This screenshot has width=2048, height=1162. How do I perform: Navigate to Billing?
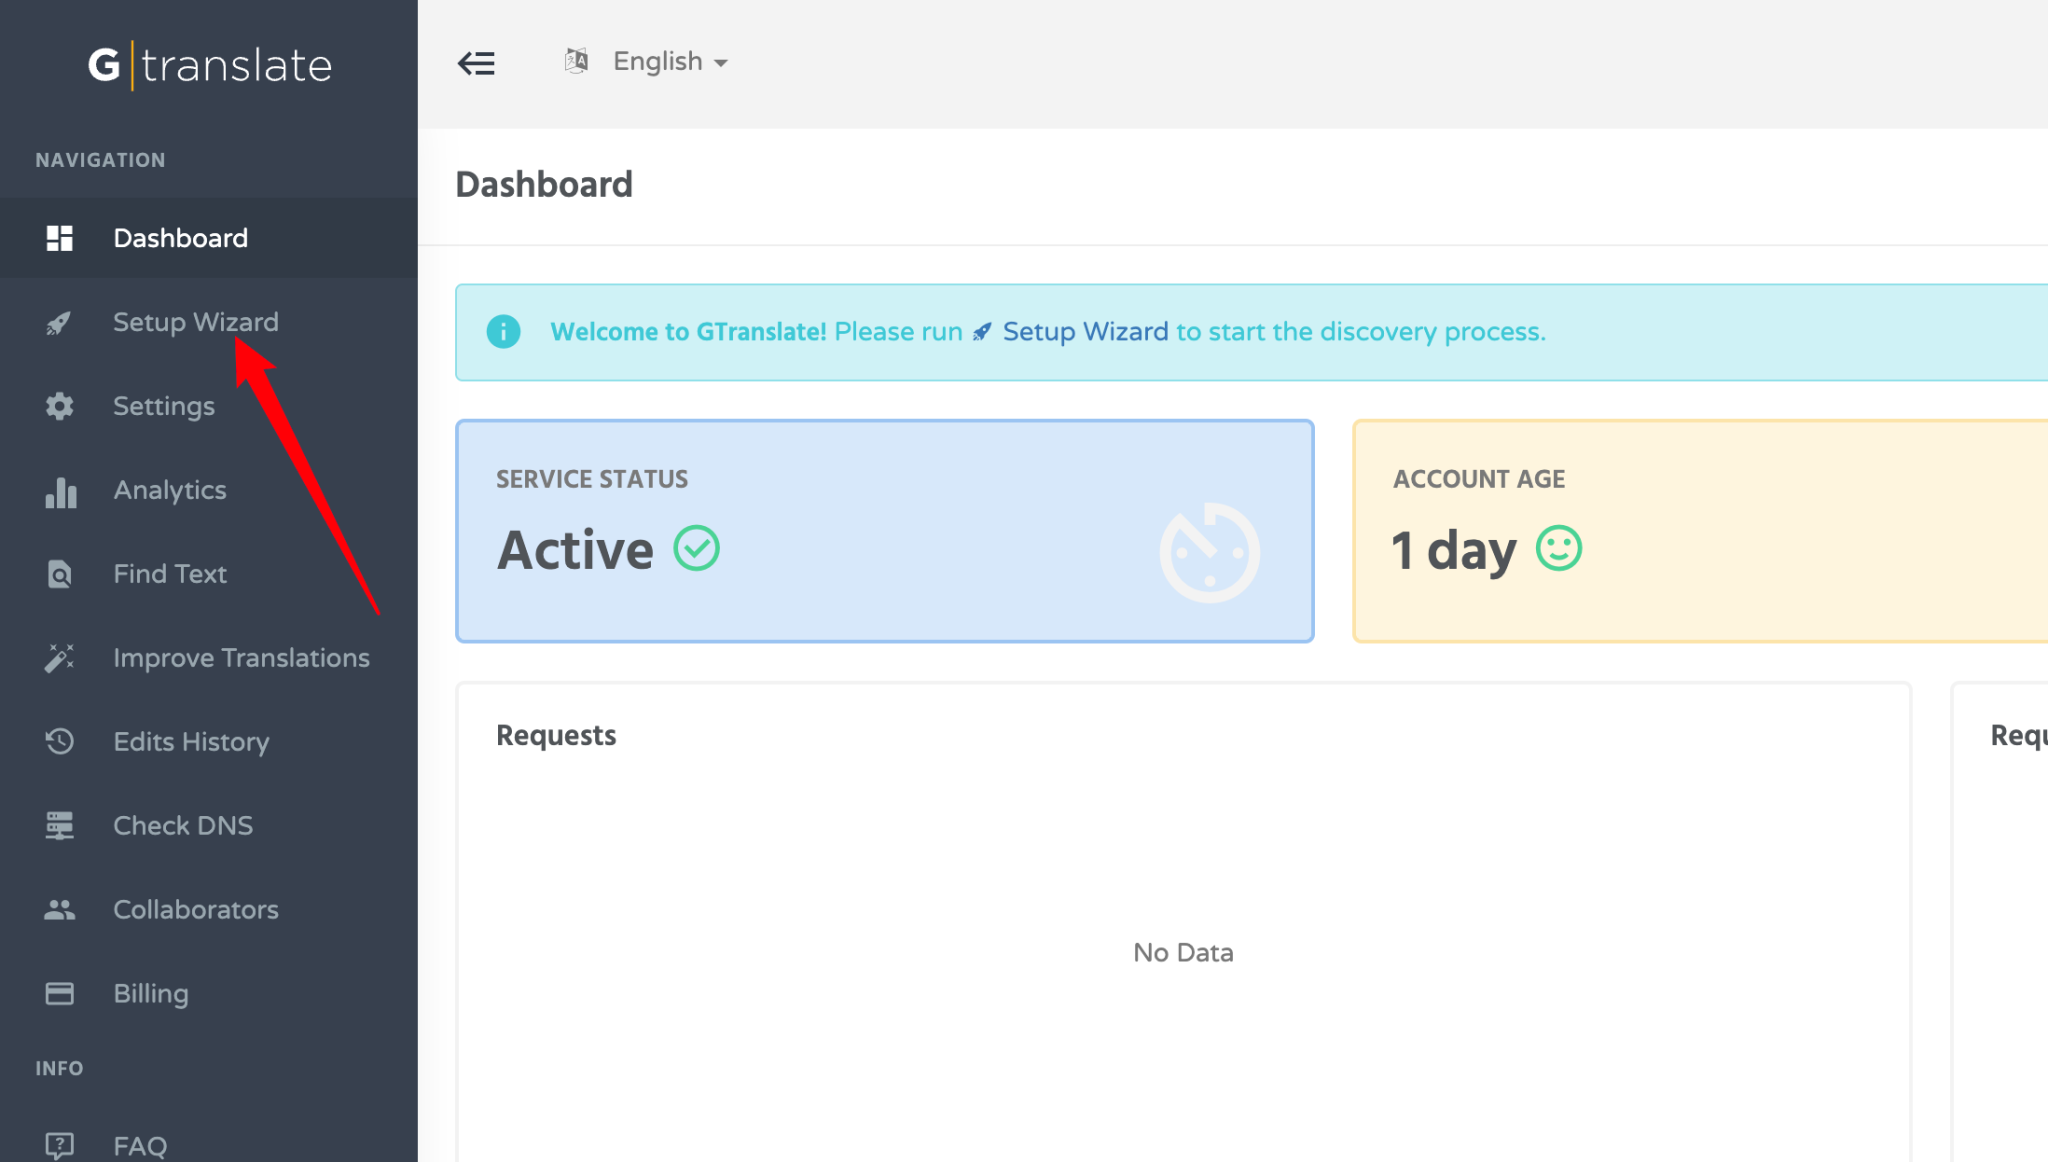coord(151,994)
